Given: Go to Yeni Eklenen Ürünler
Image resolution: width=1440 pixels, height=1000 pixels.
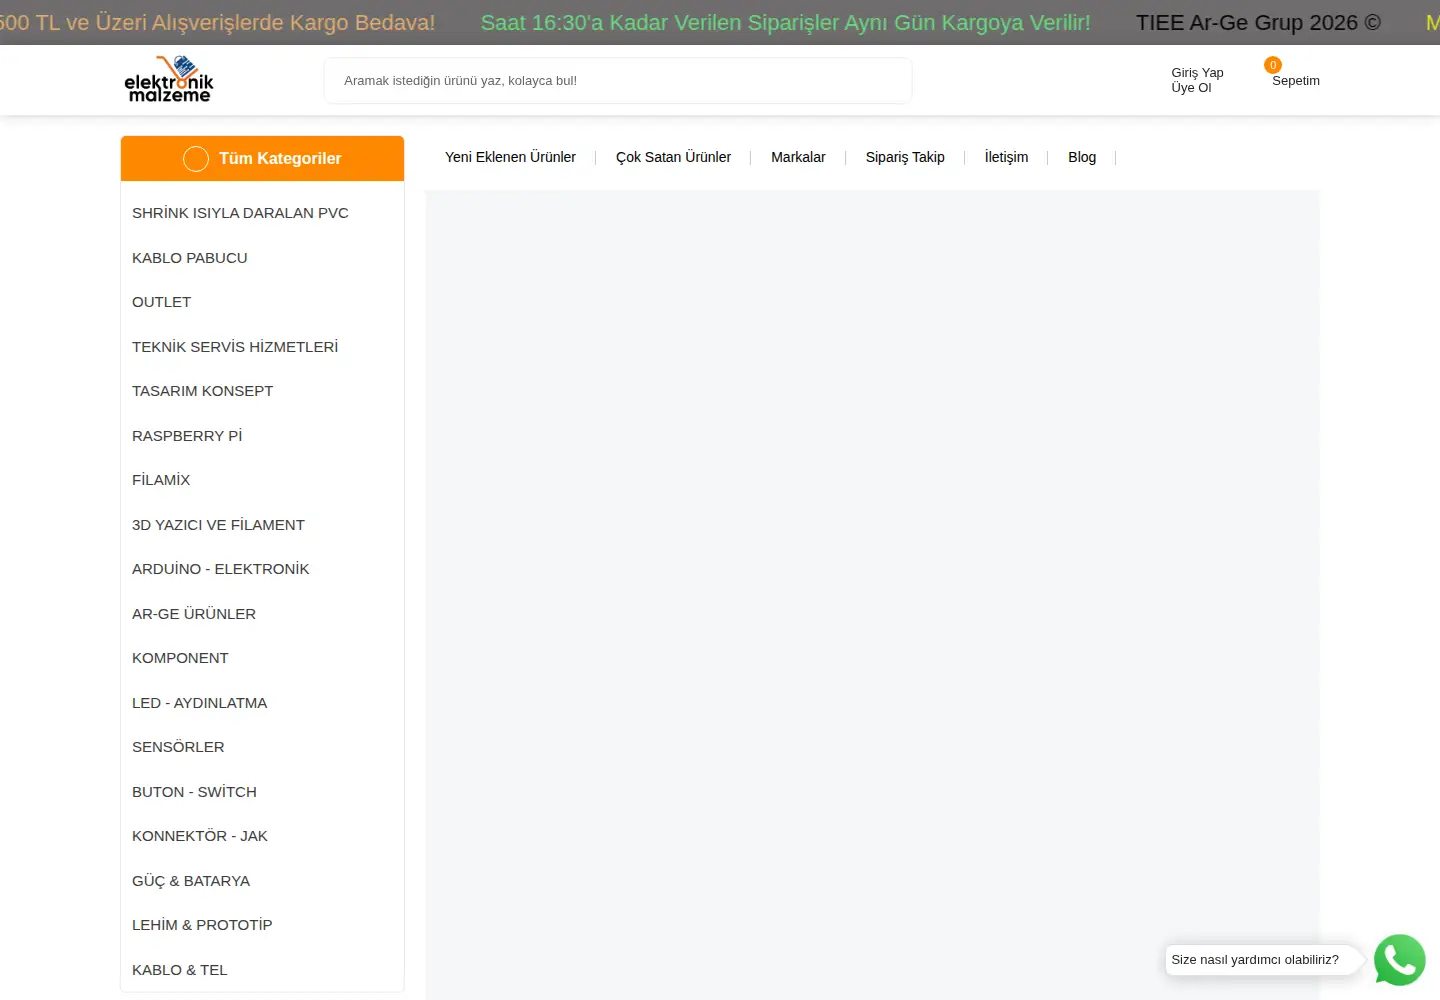Looking at the screenshot, I should (x=510, y=157).
